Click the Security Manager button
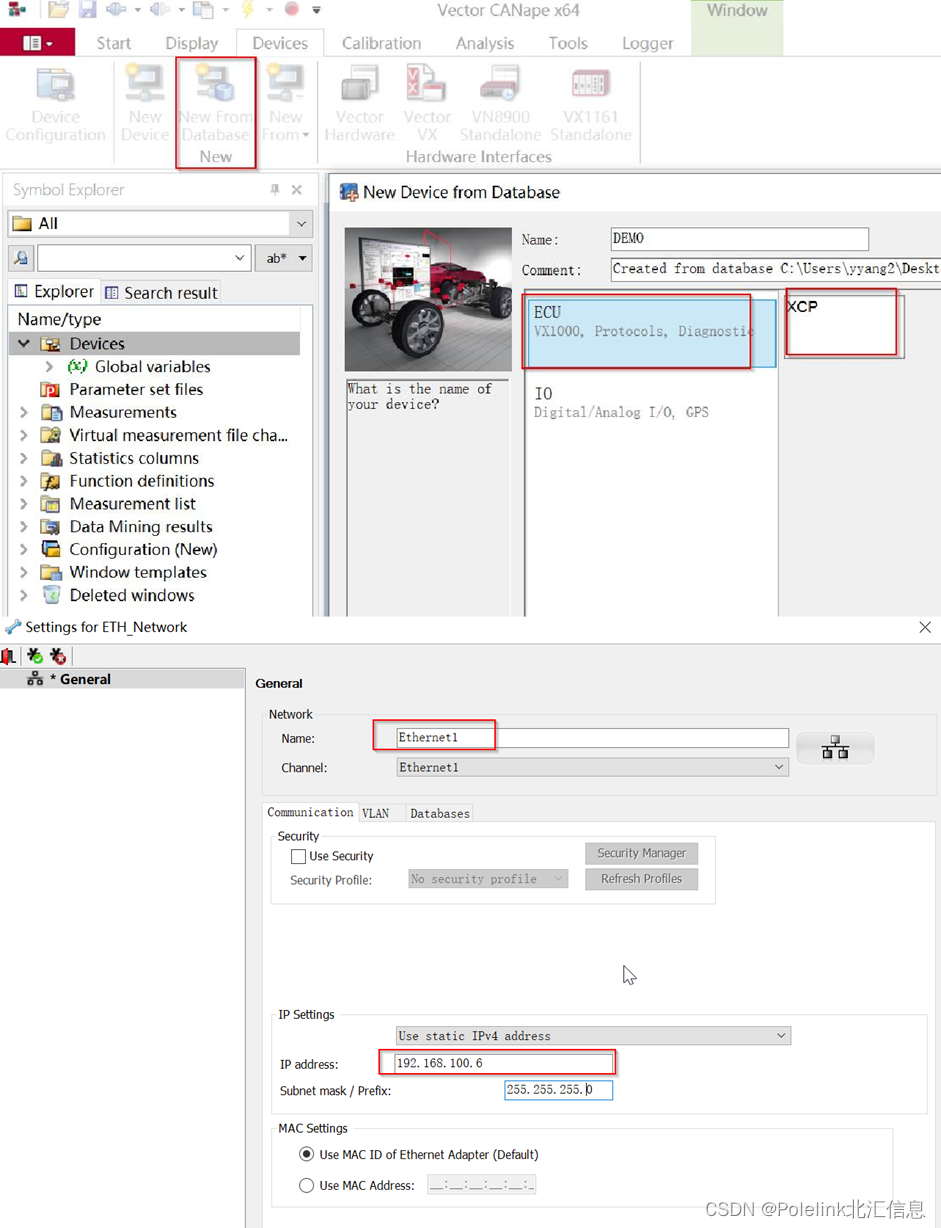This screenshot has width=941, height=1228. point(641,853)
